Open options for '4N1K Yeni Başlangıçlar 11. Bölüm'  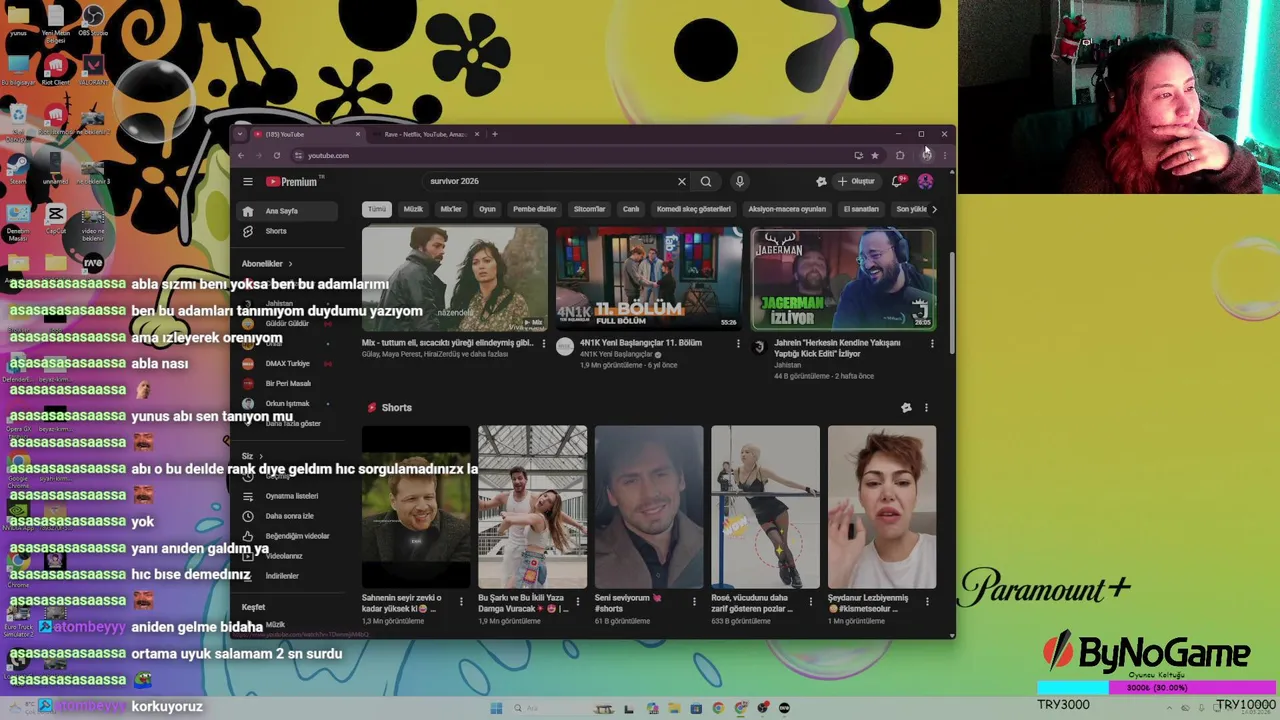tap(738, 344)
